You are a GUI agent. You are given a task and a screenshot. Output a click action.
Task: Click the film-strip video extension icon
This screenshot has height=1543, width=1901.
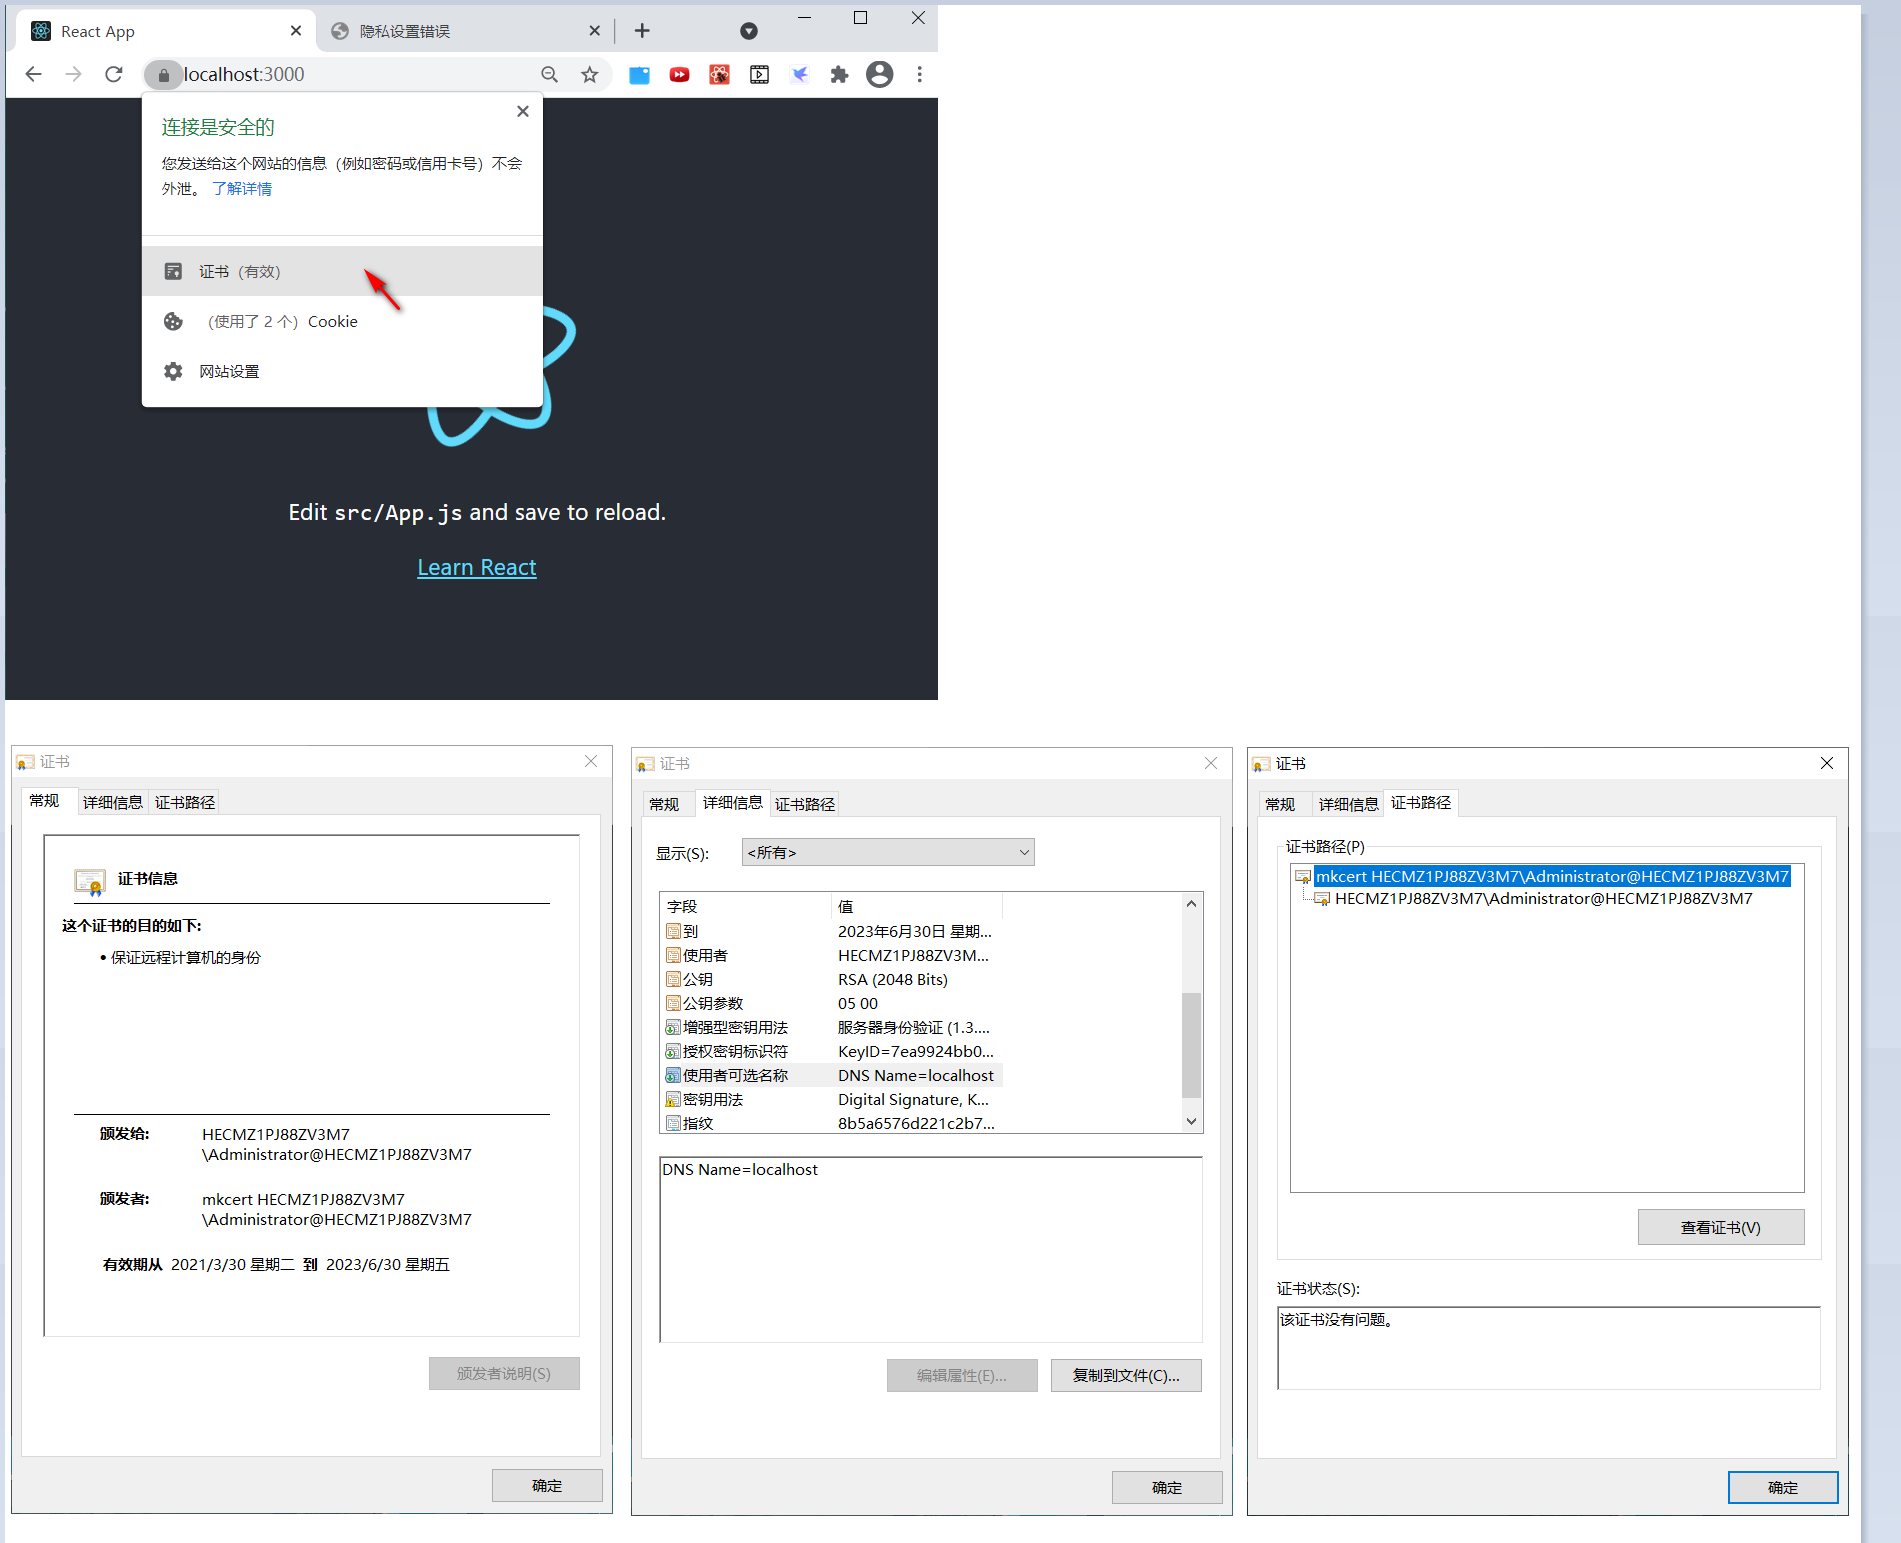pyautogui.click(x=759, y=74)
